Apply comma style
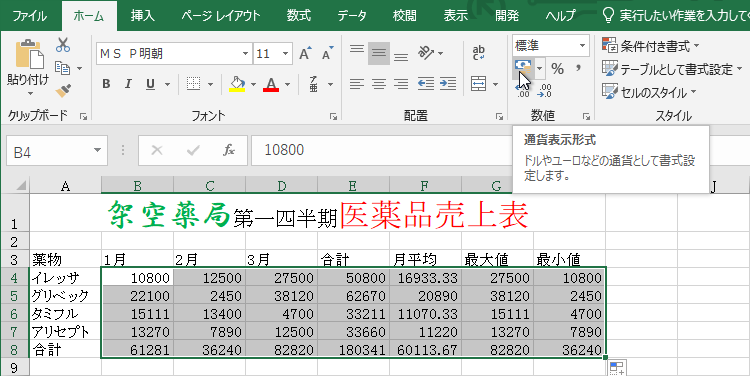Viewport: 750px width, 376px height. pos(578,69)
